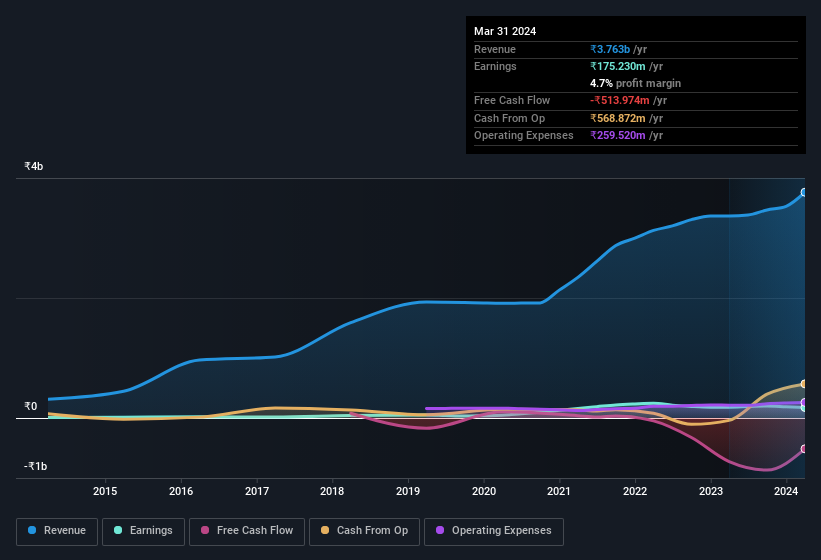Click the 2023 x-axis label
The image size is (821, 560).
(711, 491)
